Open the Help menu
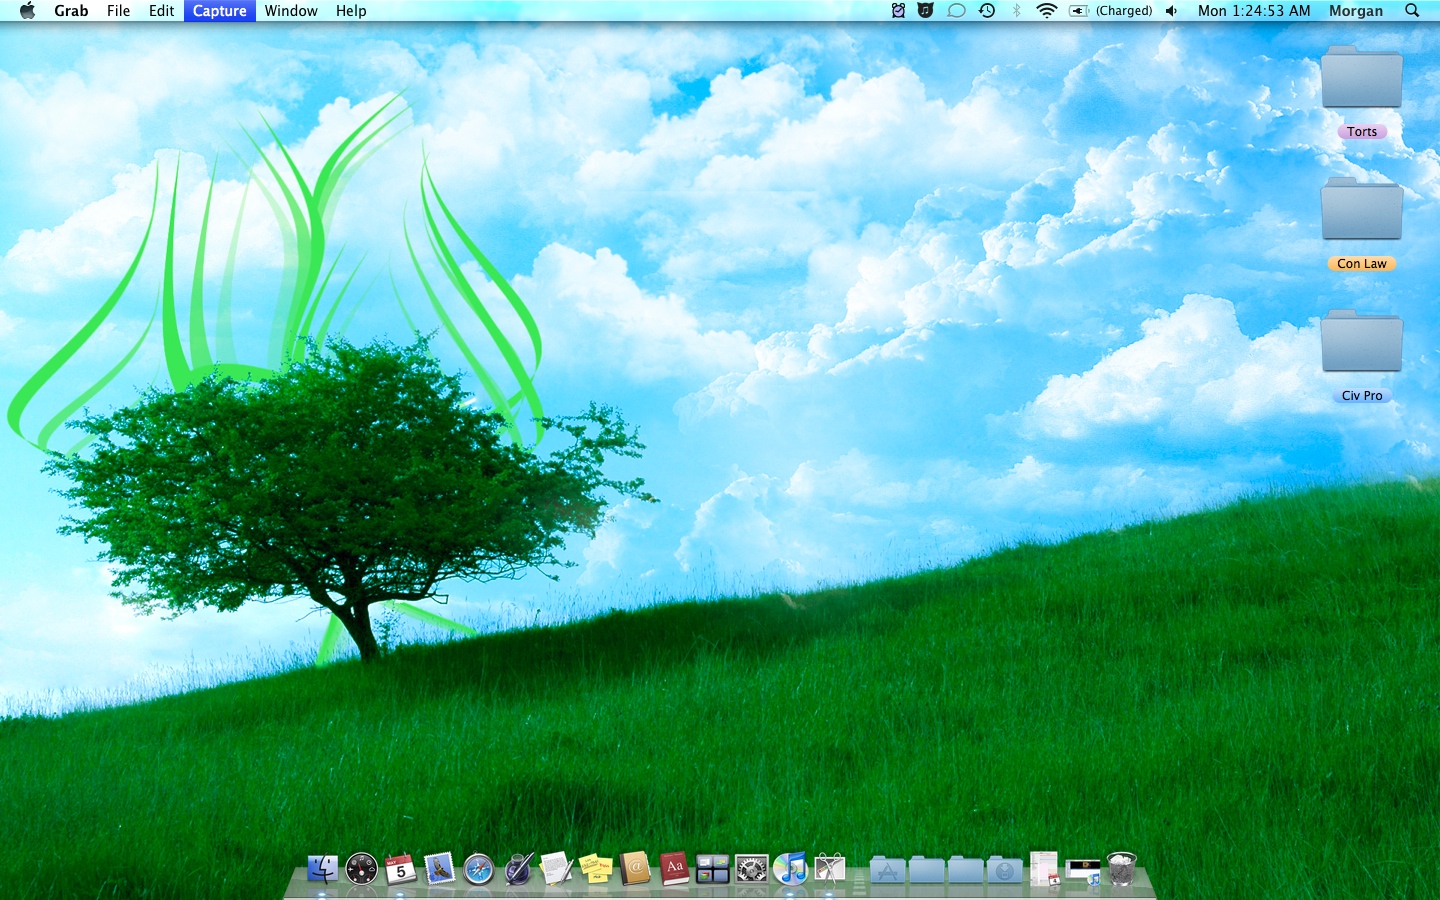 (351, 11)
